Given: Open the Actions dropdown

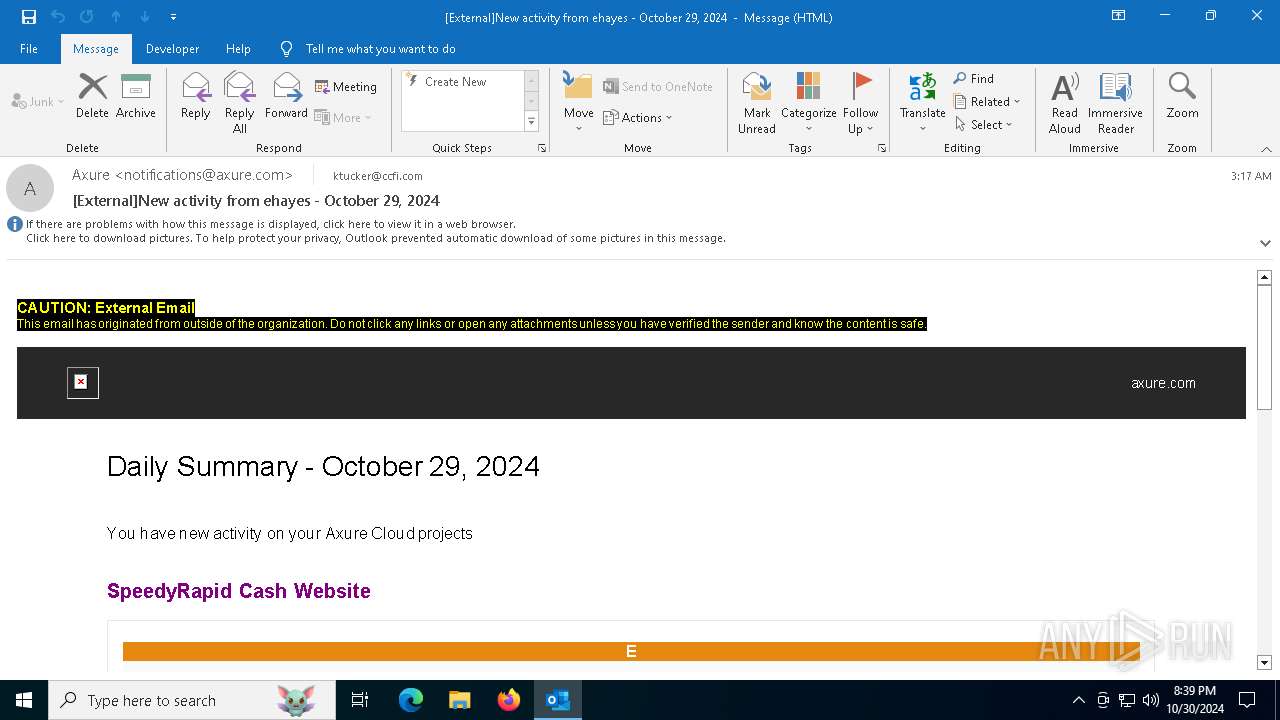Looking at the screenshot, I should coord(638,117).
